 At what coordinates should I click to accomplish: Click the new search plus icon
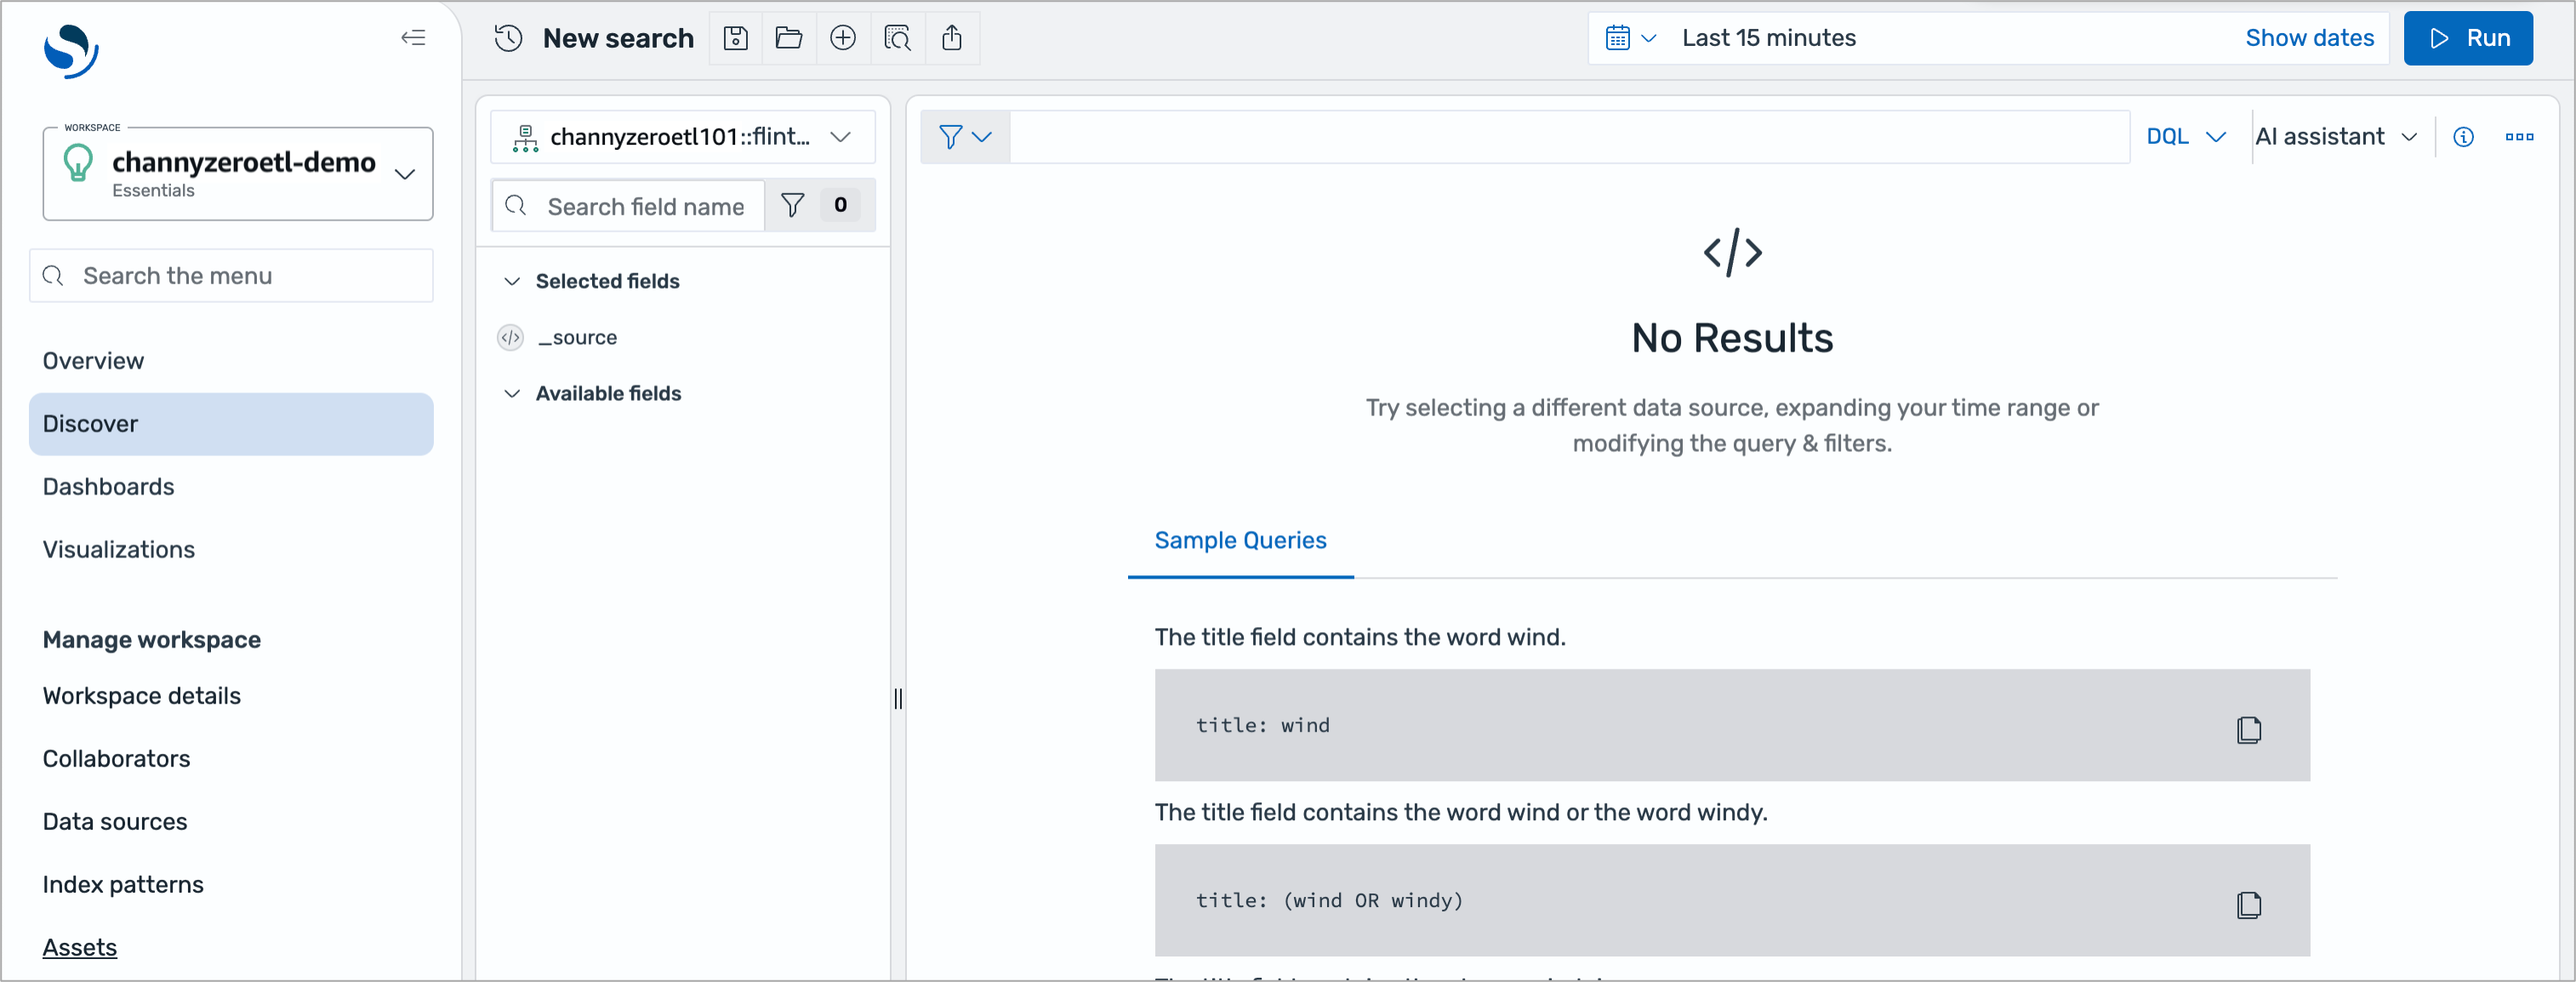point(843,38)
